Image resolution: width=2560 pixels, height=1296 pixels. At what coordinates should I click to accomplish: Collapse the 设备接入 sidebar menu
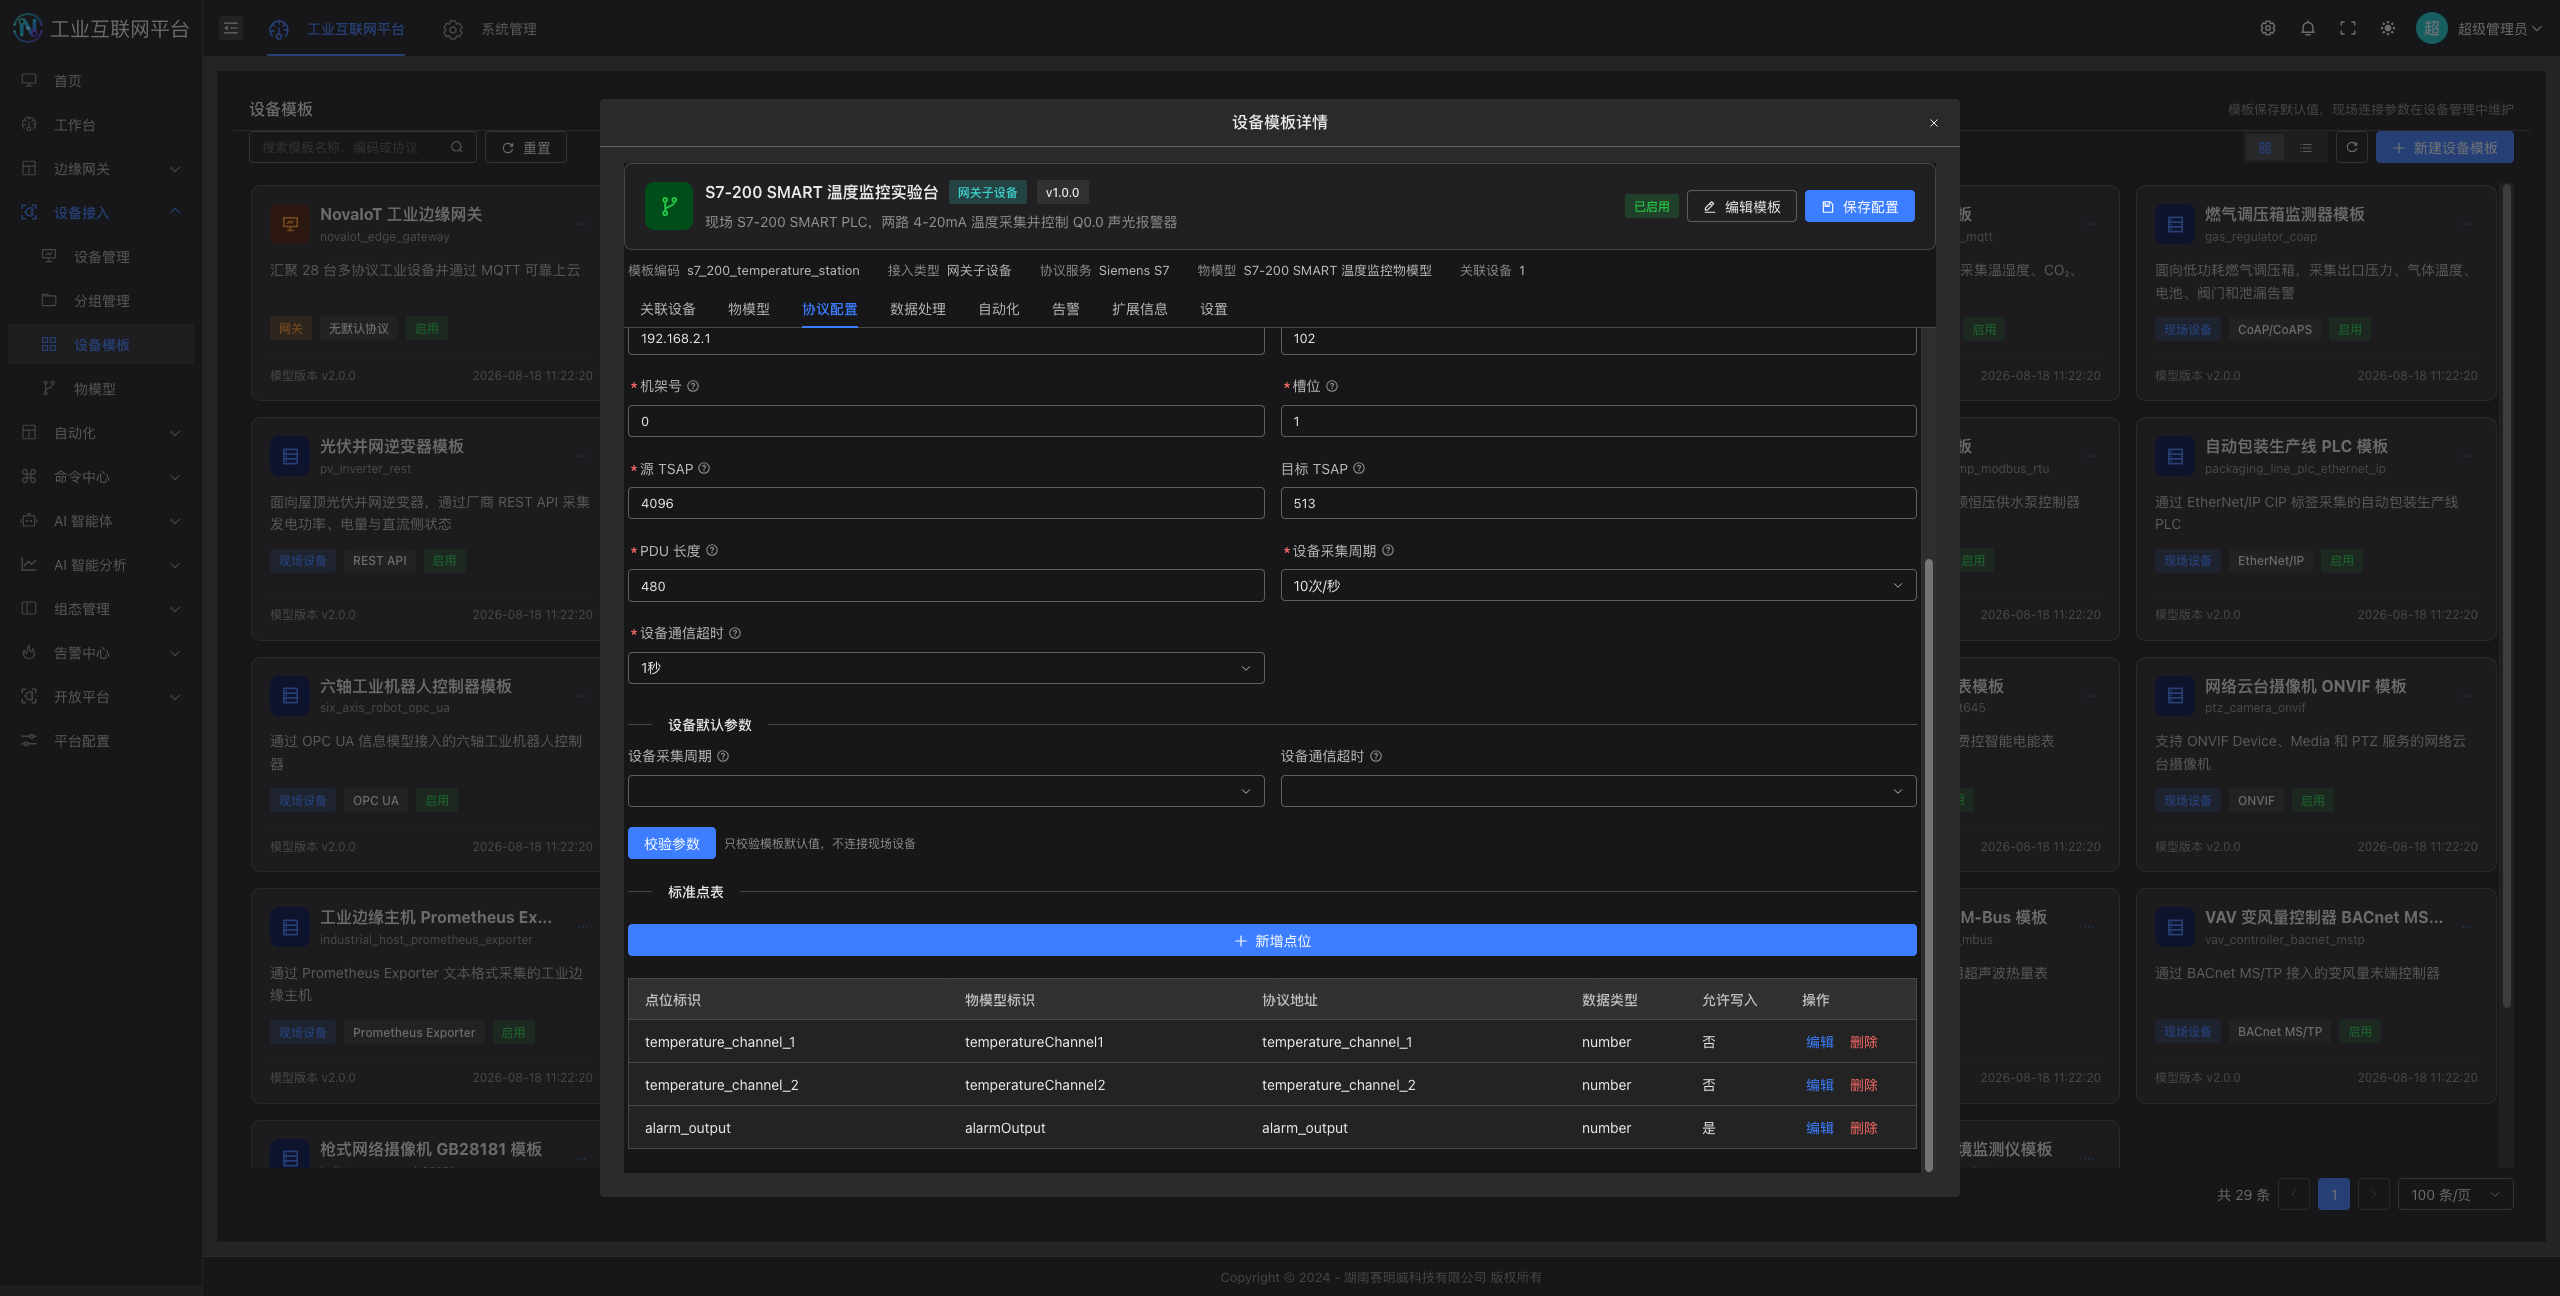pos(100,213)
